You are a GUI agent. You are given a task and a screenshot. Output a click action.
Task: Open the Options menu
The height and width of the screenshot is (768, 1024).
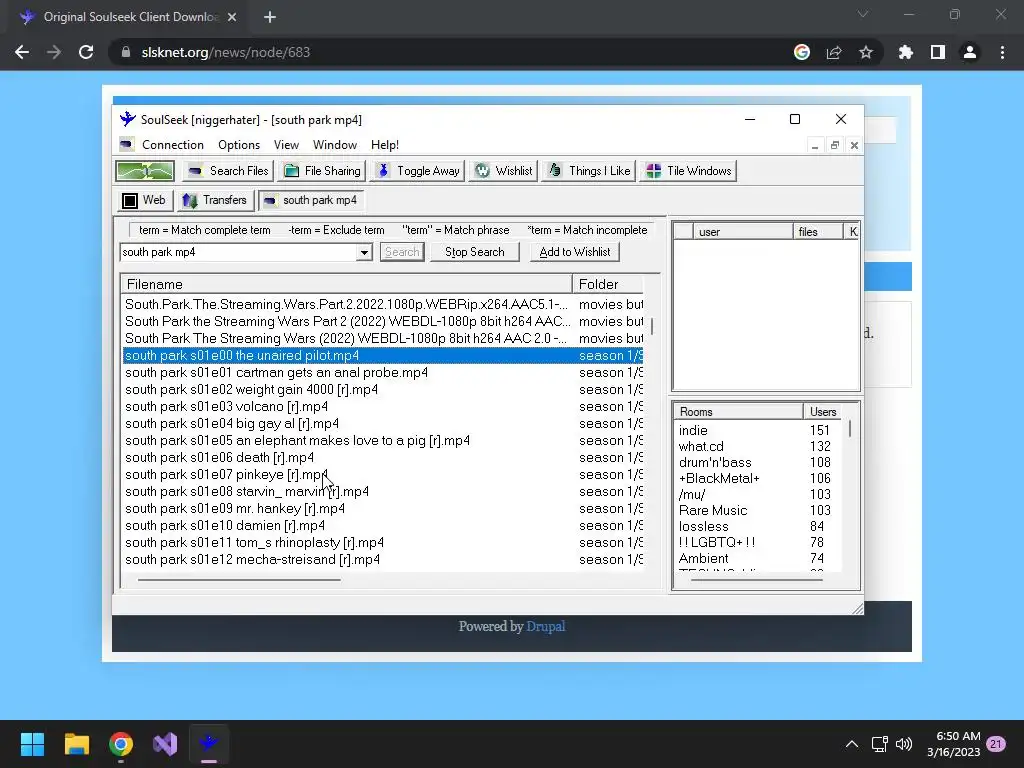tap(239, 145)
